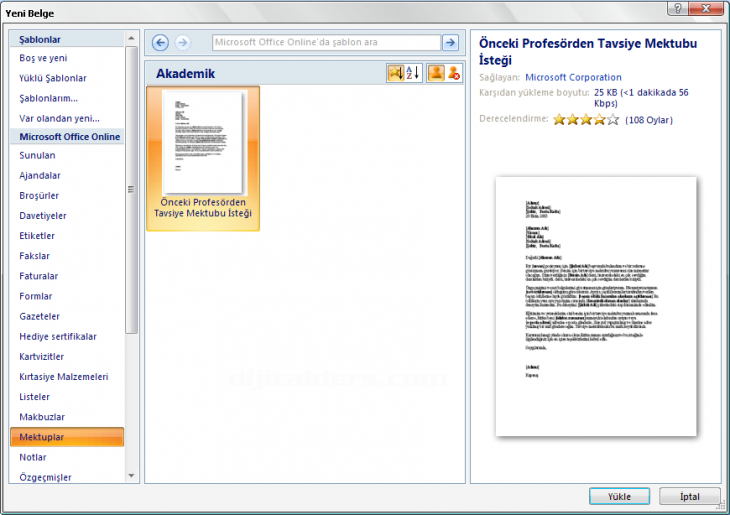Image resolution: width=730 pixels, height=515 pixels.
Task: Open Kırtasiye Malzemeleri category
Action: coord(64,377)
